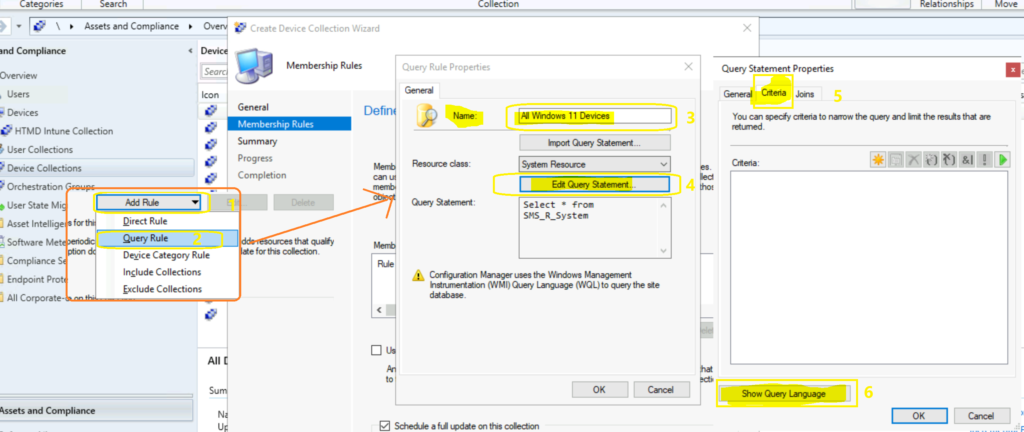Click the Icon column header
This screenshot has width=1024, height=432.
point(210,95)
